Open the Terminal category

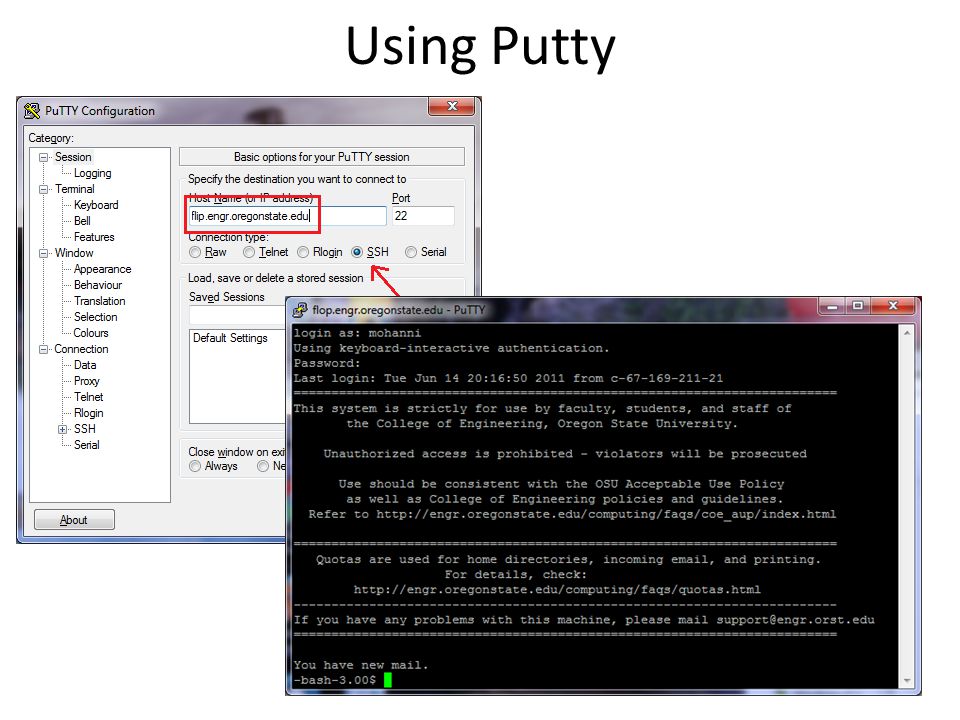click(x=75, y=189)
